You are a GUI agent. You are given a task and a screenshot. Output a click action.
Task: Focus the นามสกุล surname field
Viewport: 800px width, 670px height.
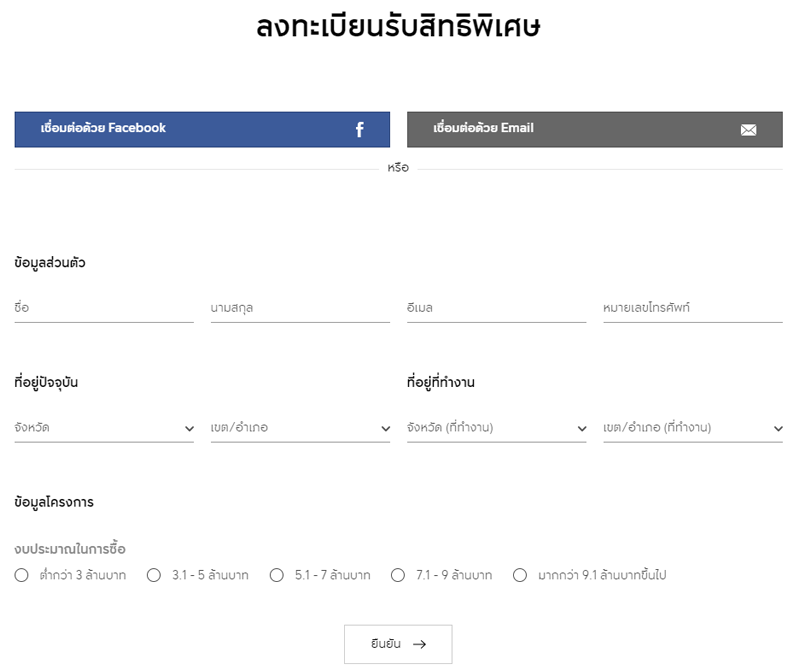[x=300, y=308]
